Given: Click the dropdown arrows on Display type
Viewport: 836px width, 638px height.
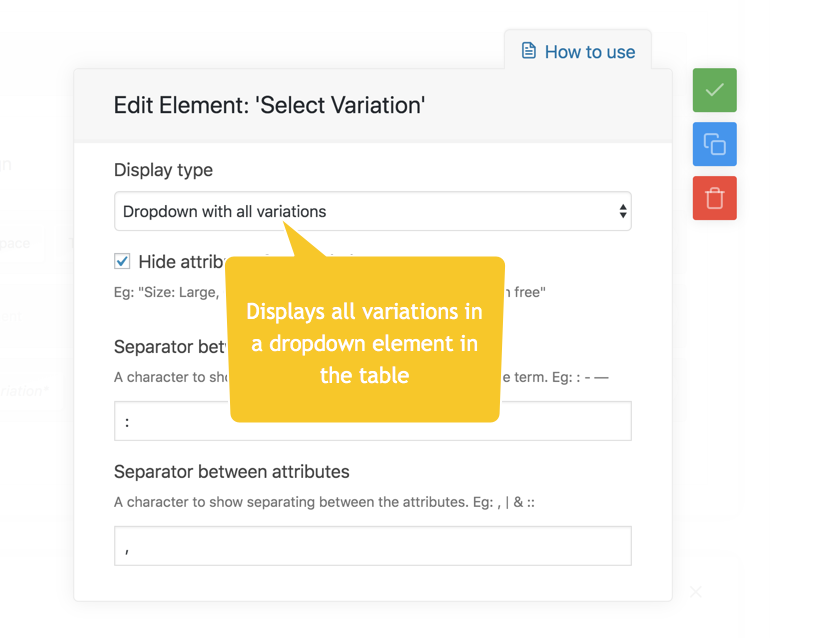Looking at the screenshot, I should point(622,211).
